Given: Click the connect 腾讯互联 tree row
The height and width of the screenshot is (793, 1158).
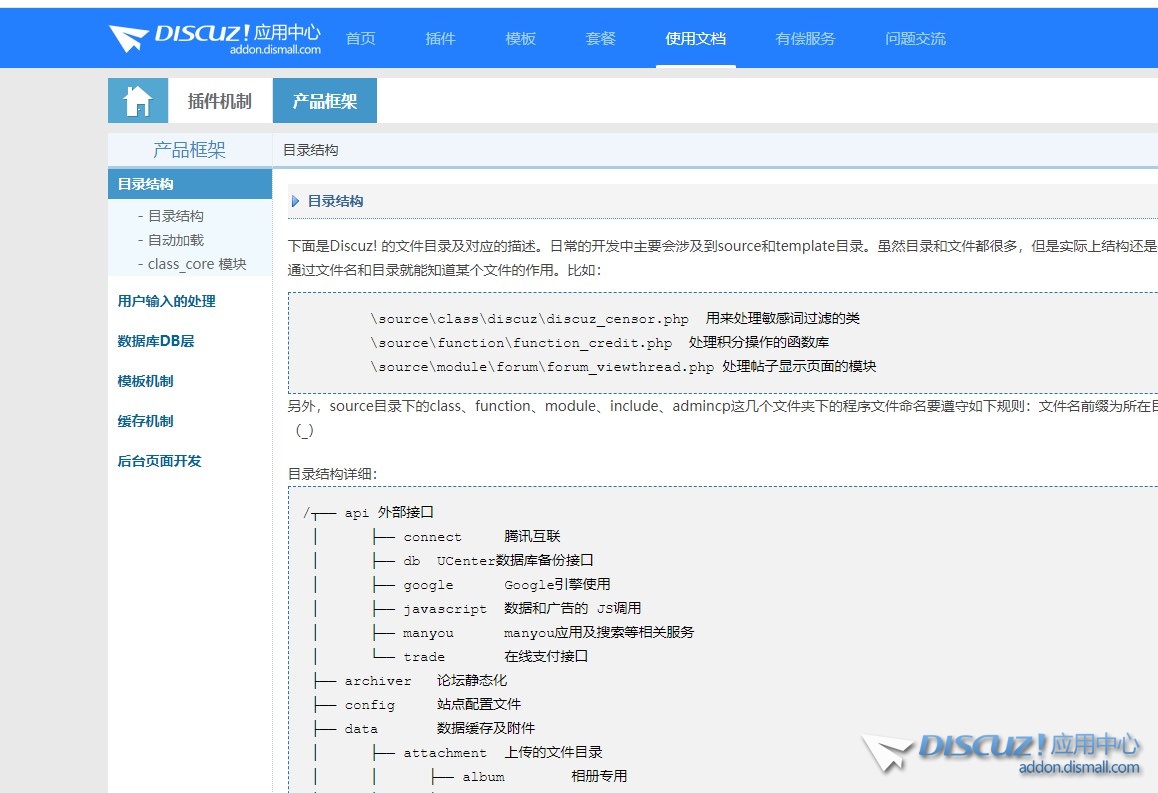Looking at the screenshot, I should tap(467, 536).
